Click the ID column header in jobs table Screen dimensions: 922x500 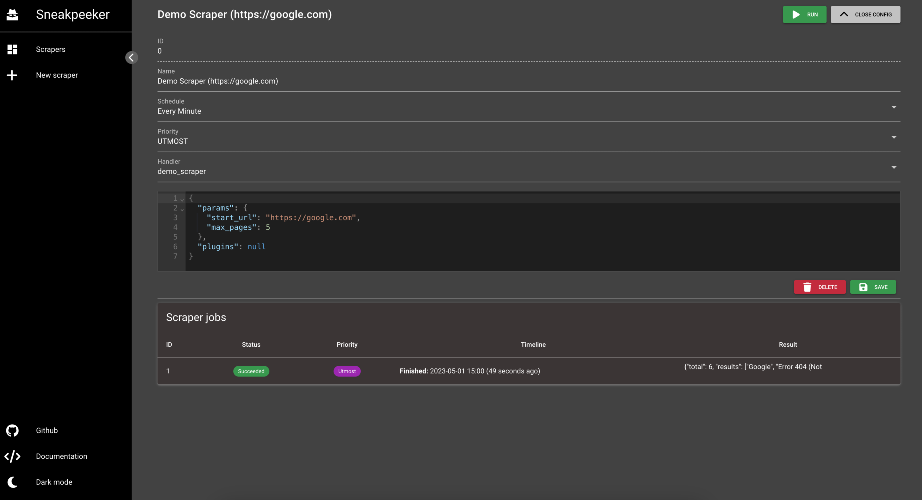point(169,345)
